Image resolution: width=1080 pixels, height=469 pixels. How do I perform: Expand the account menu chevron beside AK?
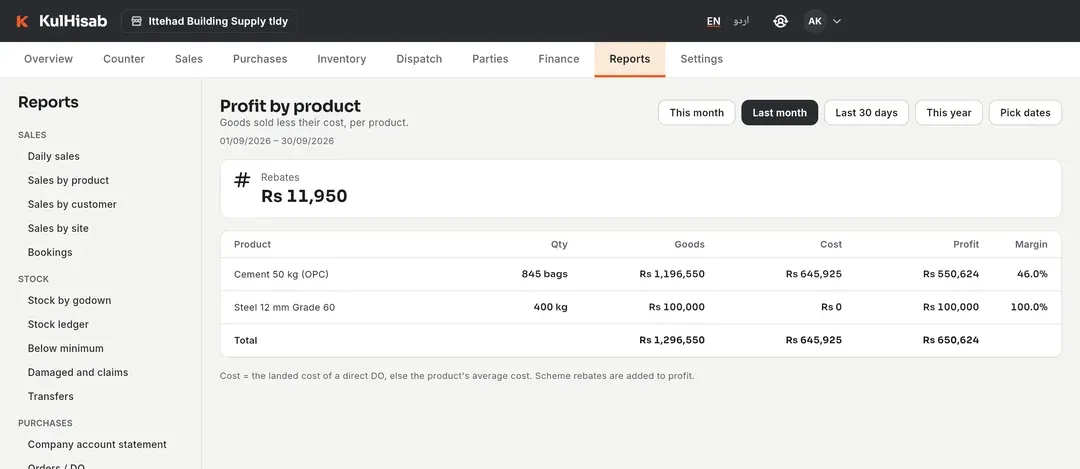pos(837,21)
